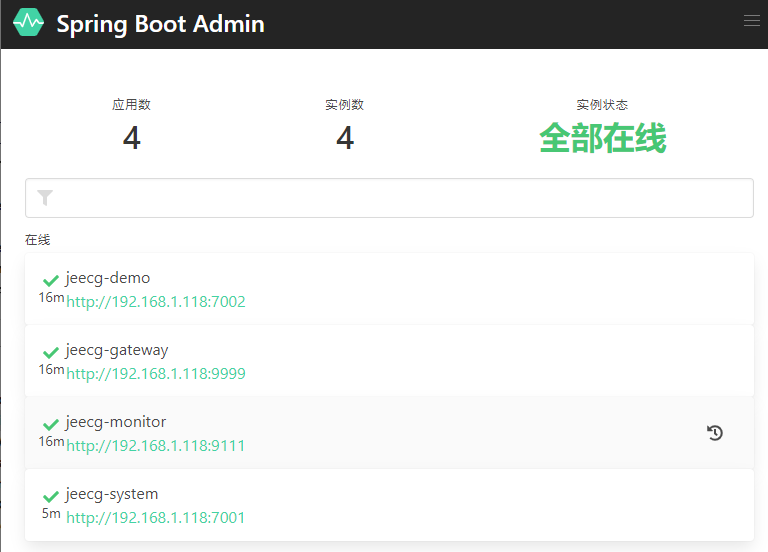This screenshot has height=552, width=768.
Task: Visit the http://192.168.1.118:9111 monitor link
Action: point(156,446)
